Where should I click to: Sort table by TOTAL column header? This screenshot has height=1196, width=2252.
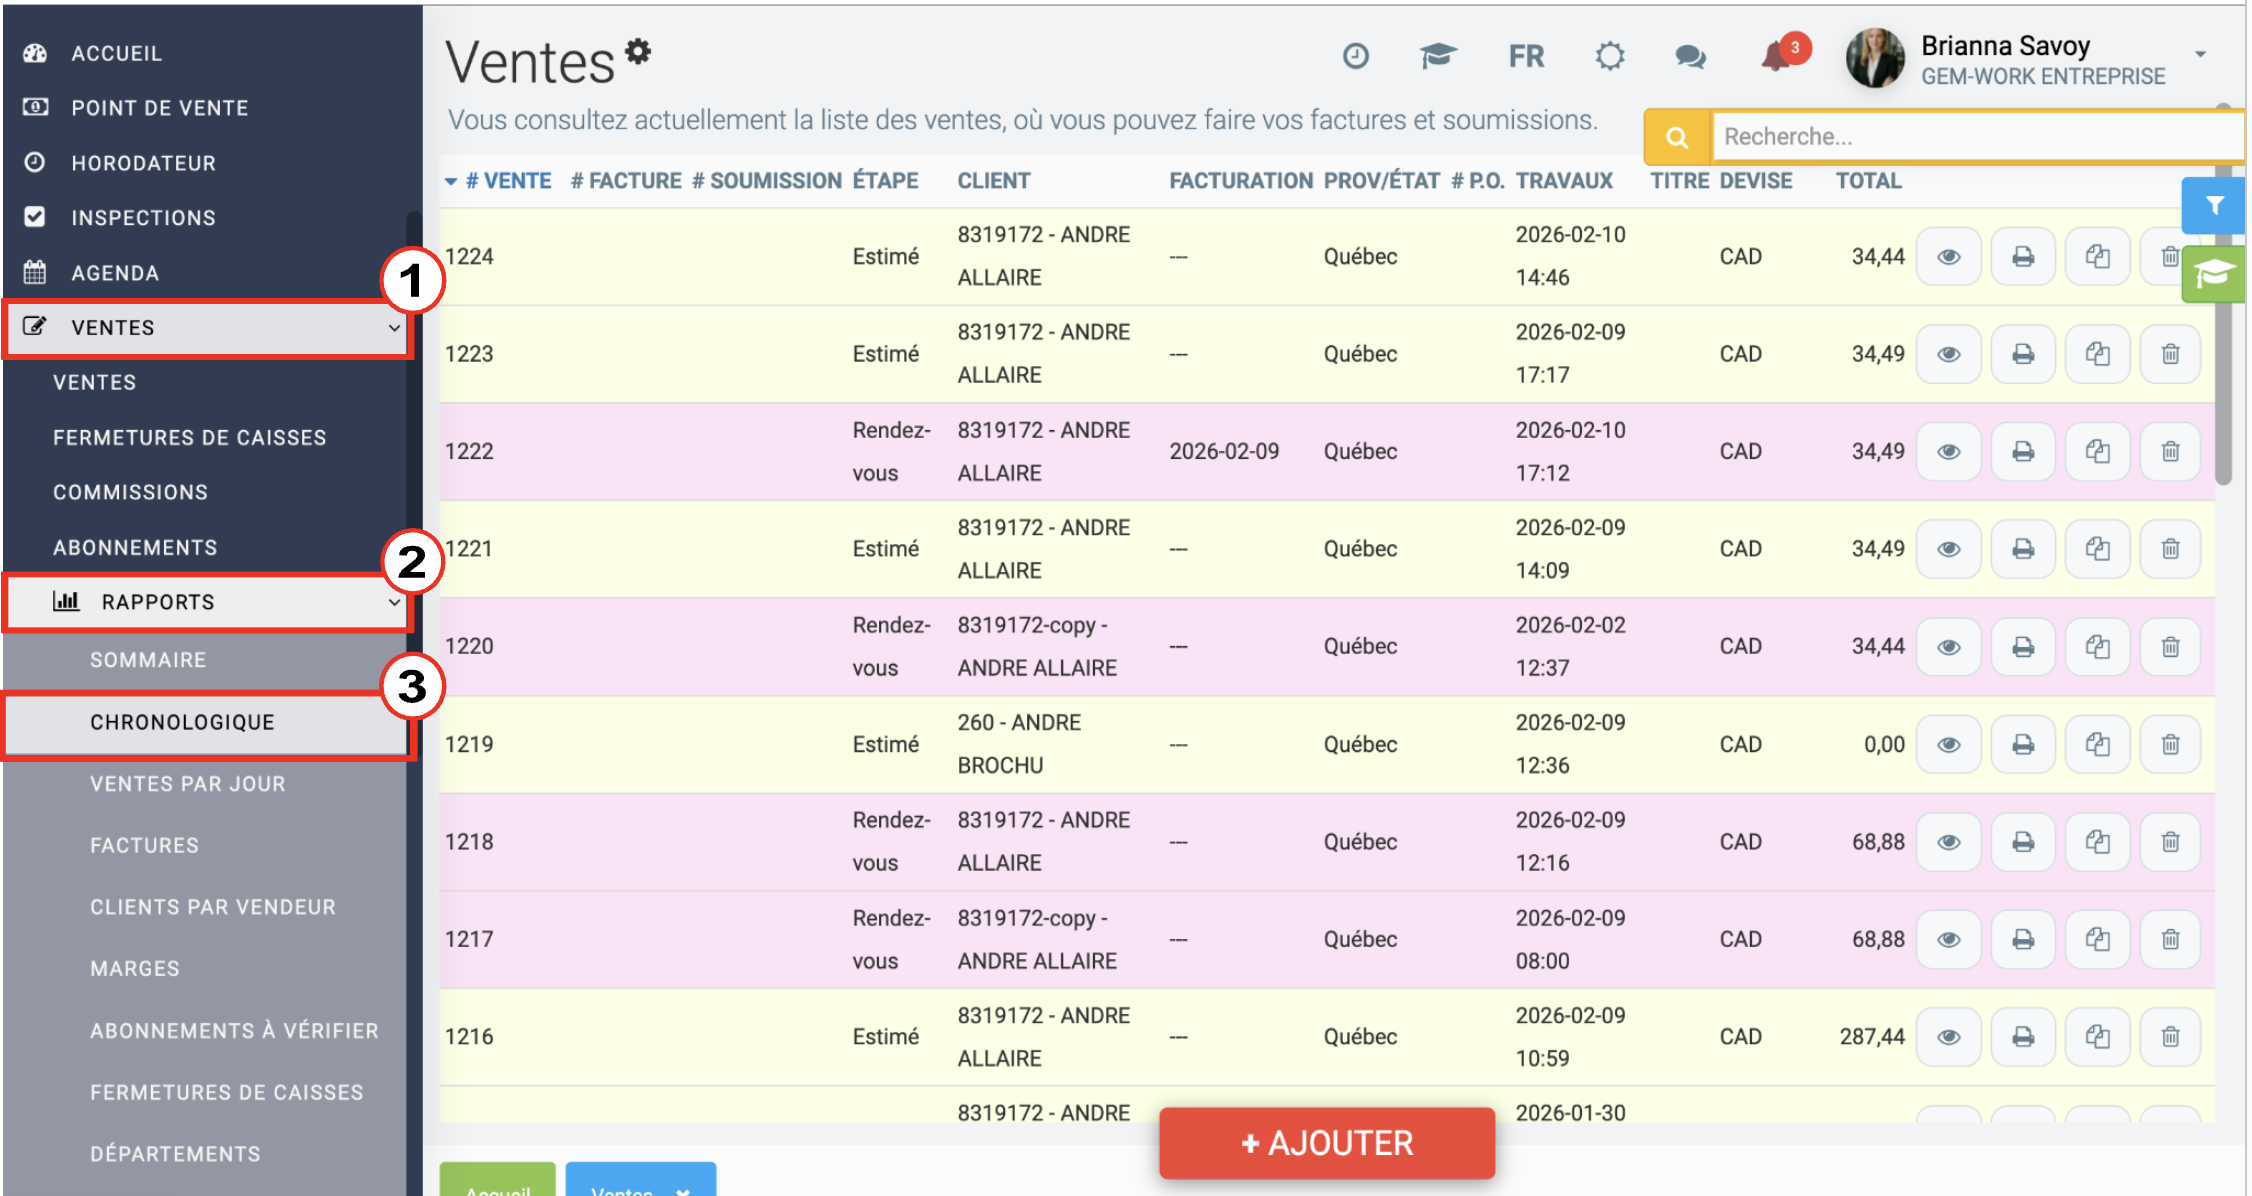1868,181
